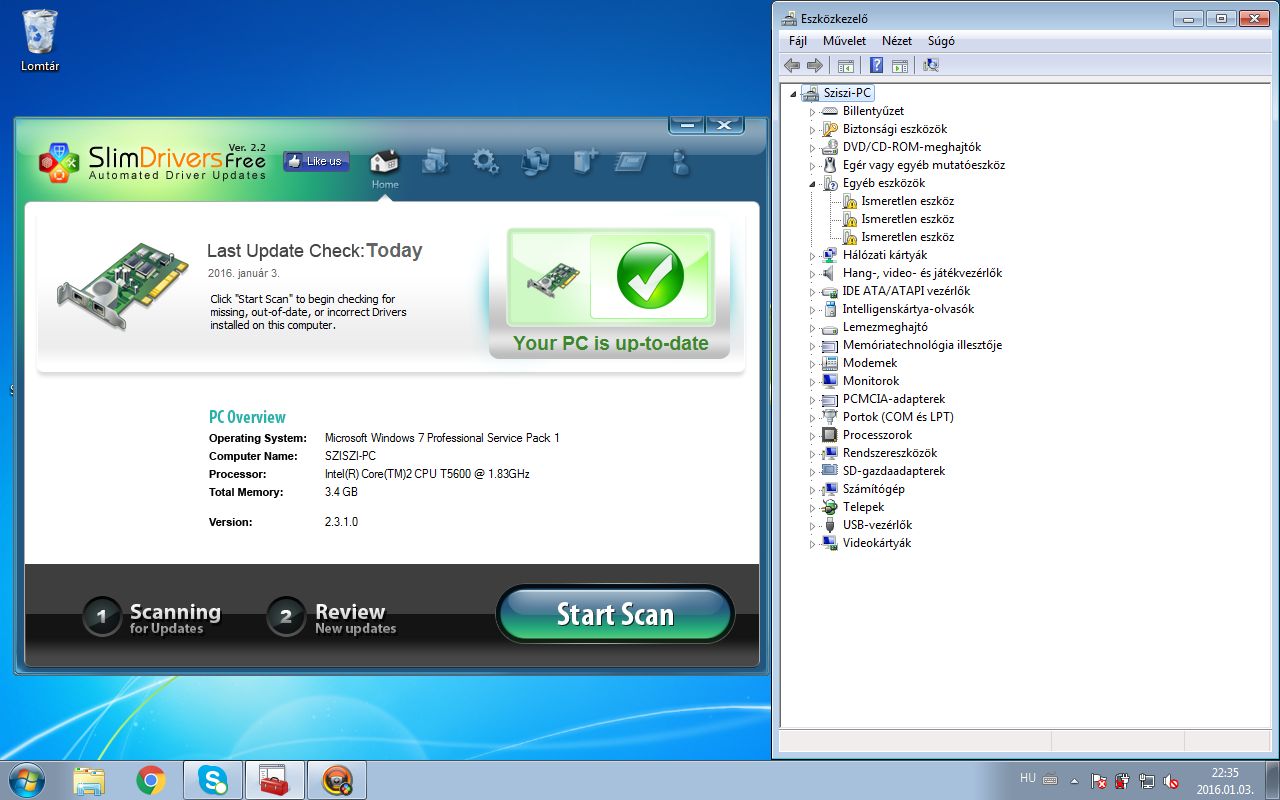This screenshot has height=800, width=1280.
Task: Select the Sziszi-PC root label
Action: point(848,93)
